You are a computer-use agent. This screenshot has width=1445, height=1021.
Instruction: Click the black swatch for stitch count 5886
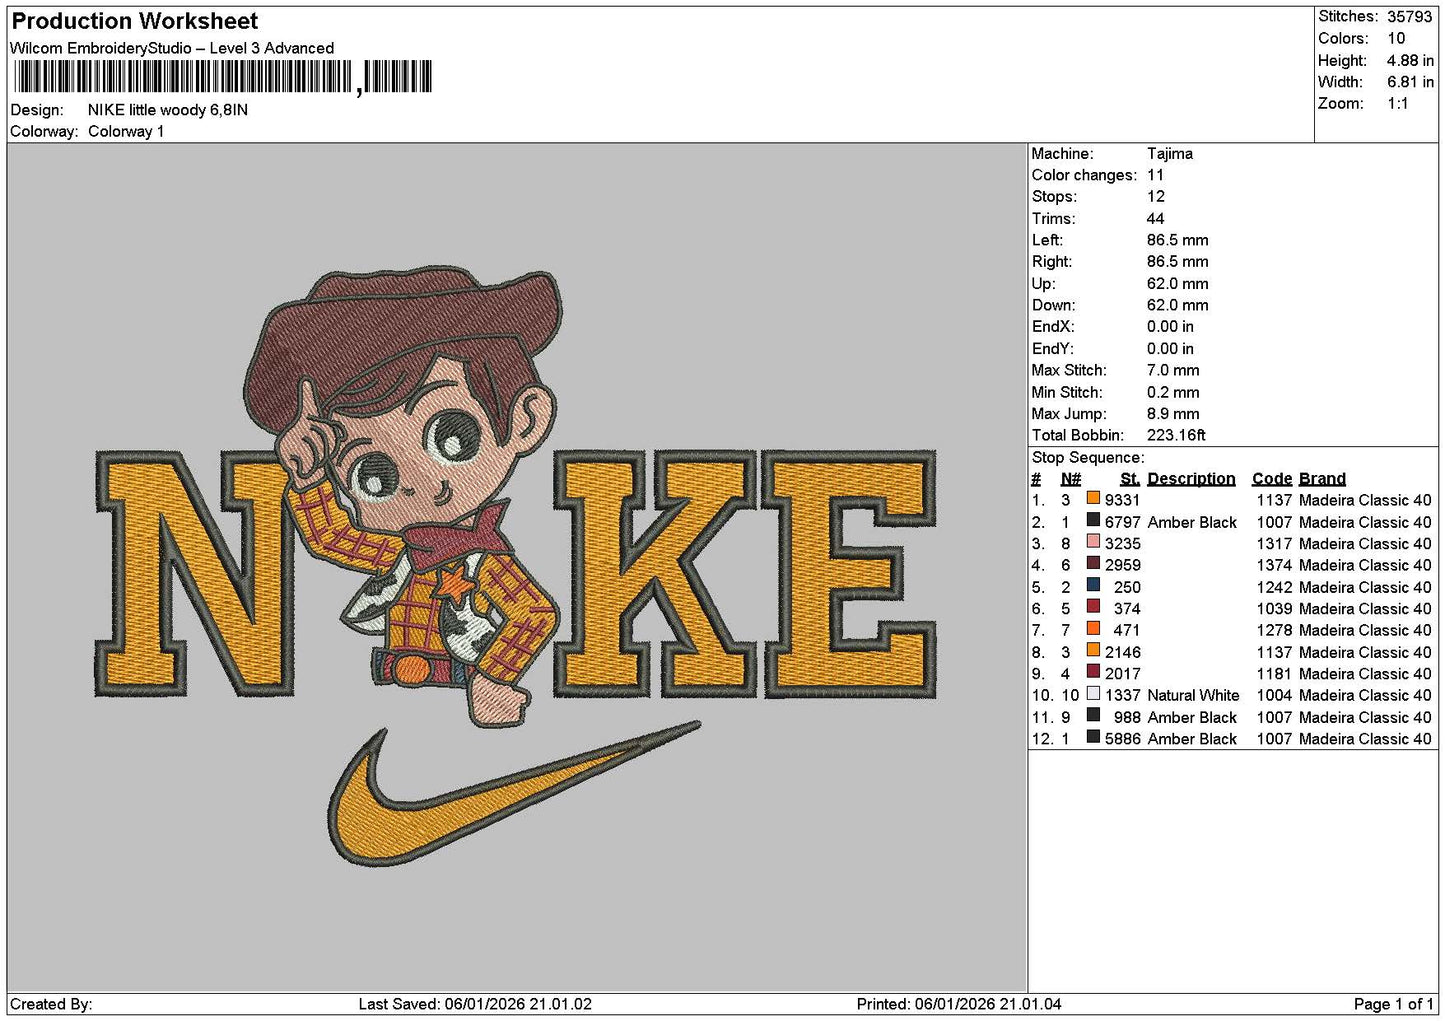1093,738
